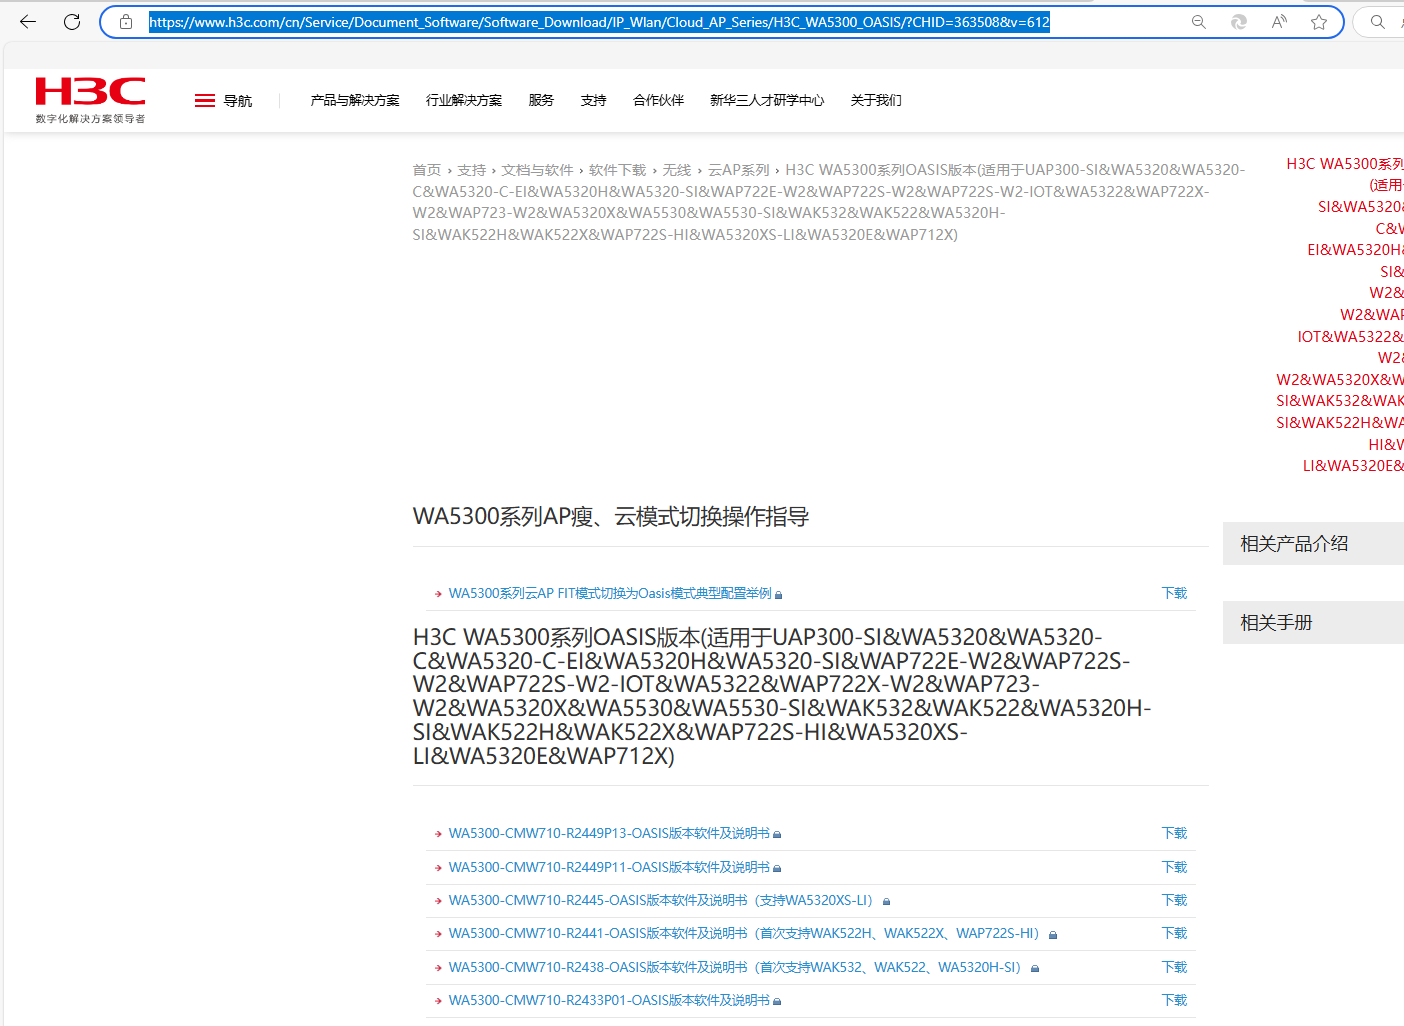
Task: Add this page to favorites with the star icon
Action: tap(1319, 22)
